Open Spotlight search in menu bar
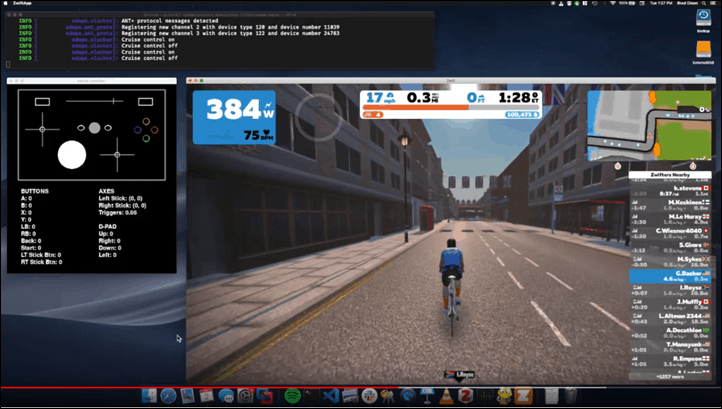Screen dimensions: 722x409 coord(704,3)
